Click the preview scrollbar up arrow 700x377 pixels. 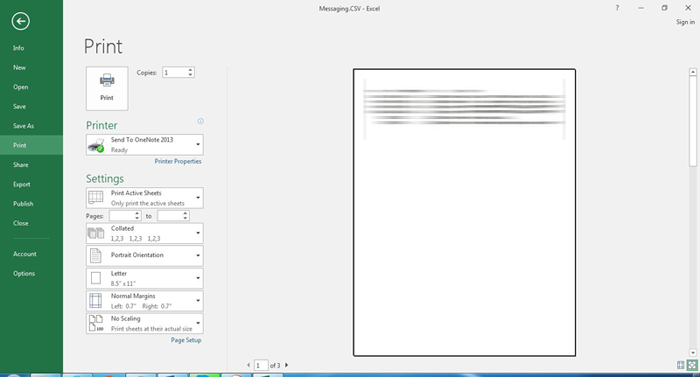[x=693, y=71]
